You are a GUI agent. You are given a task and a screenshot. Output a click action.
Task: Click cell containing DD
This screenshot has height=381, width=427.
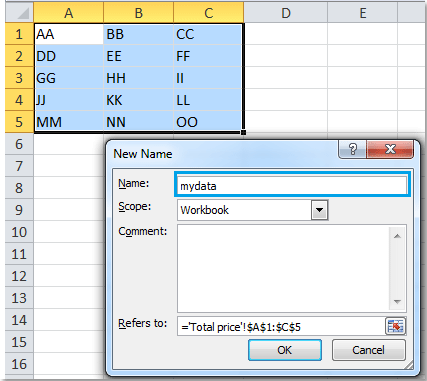pyautogui.click(x=69, y=56)
